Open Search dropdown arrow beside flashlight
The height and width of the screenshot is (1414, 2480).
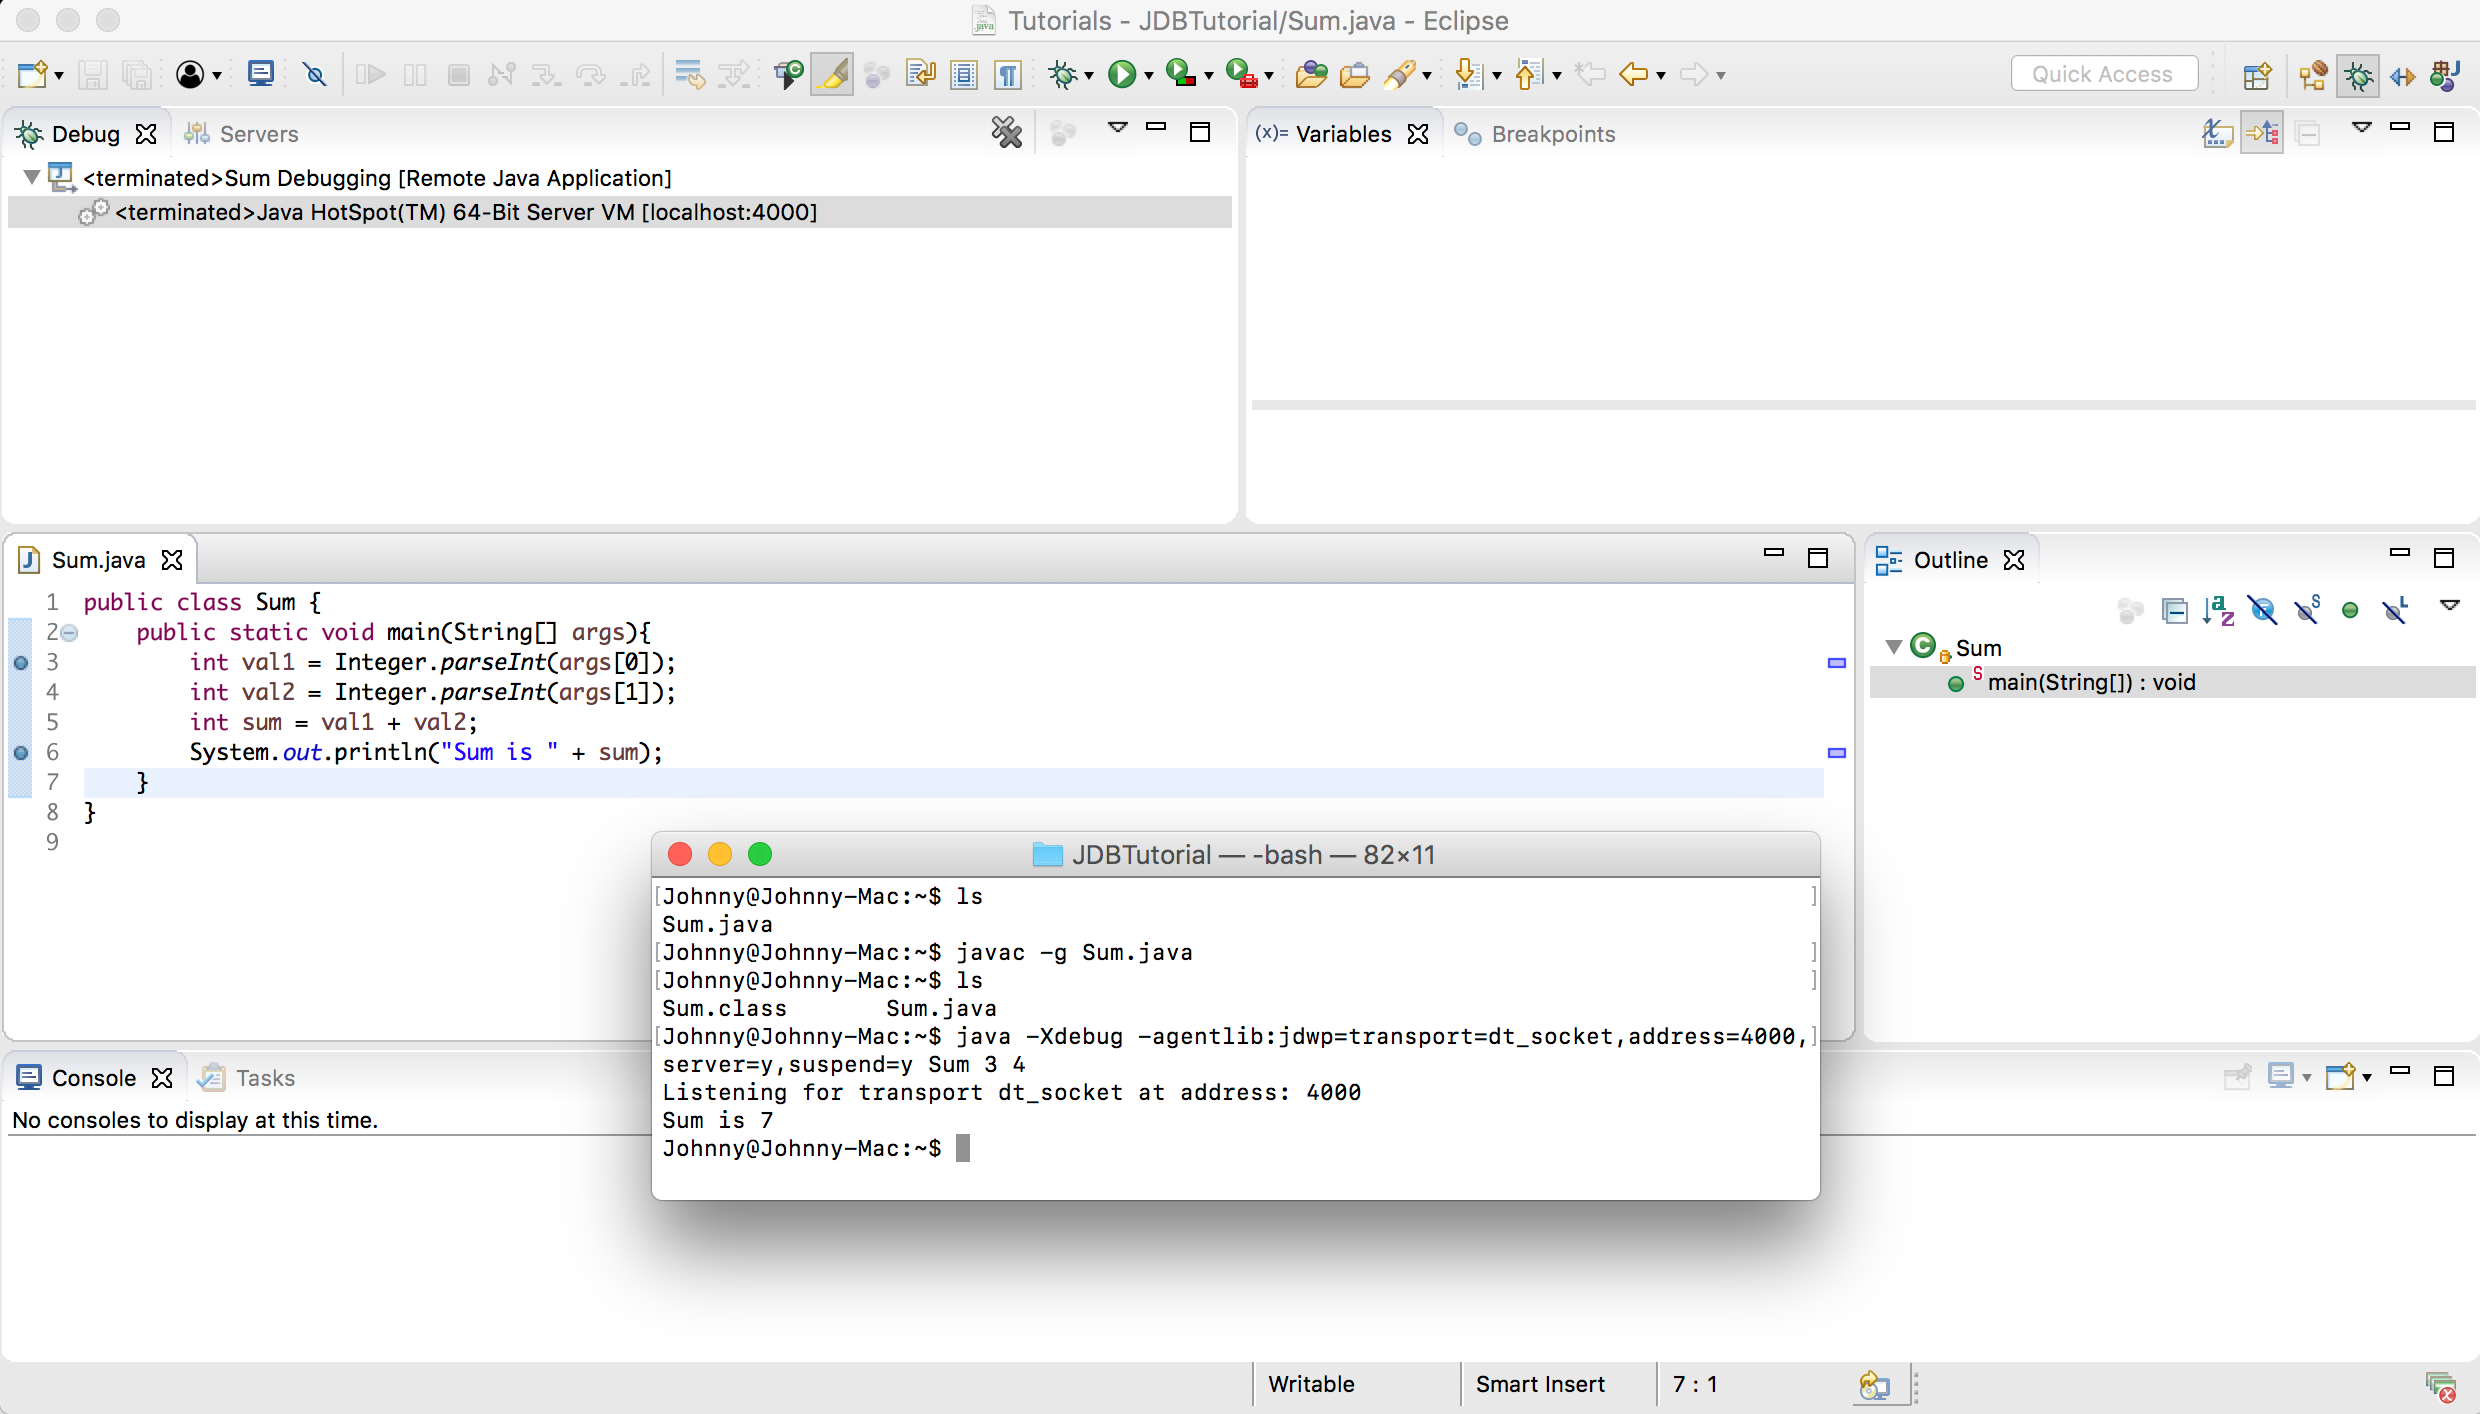pyautogui.click(x=1427, y=76)
